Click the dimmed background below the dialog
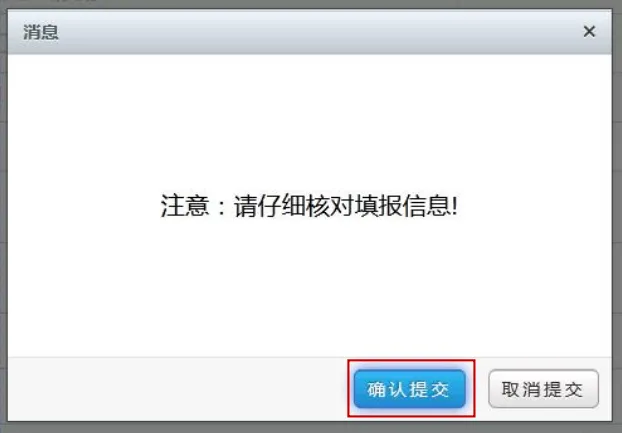622x433 pixels. tap(311, 427)
